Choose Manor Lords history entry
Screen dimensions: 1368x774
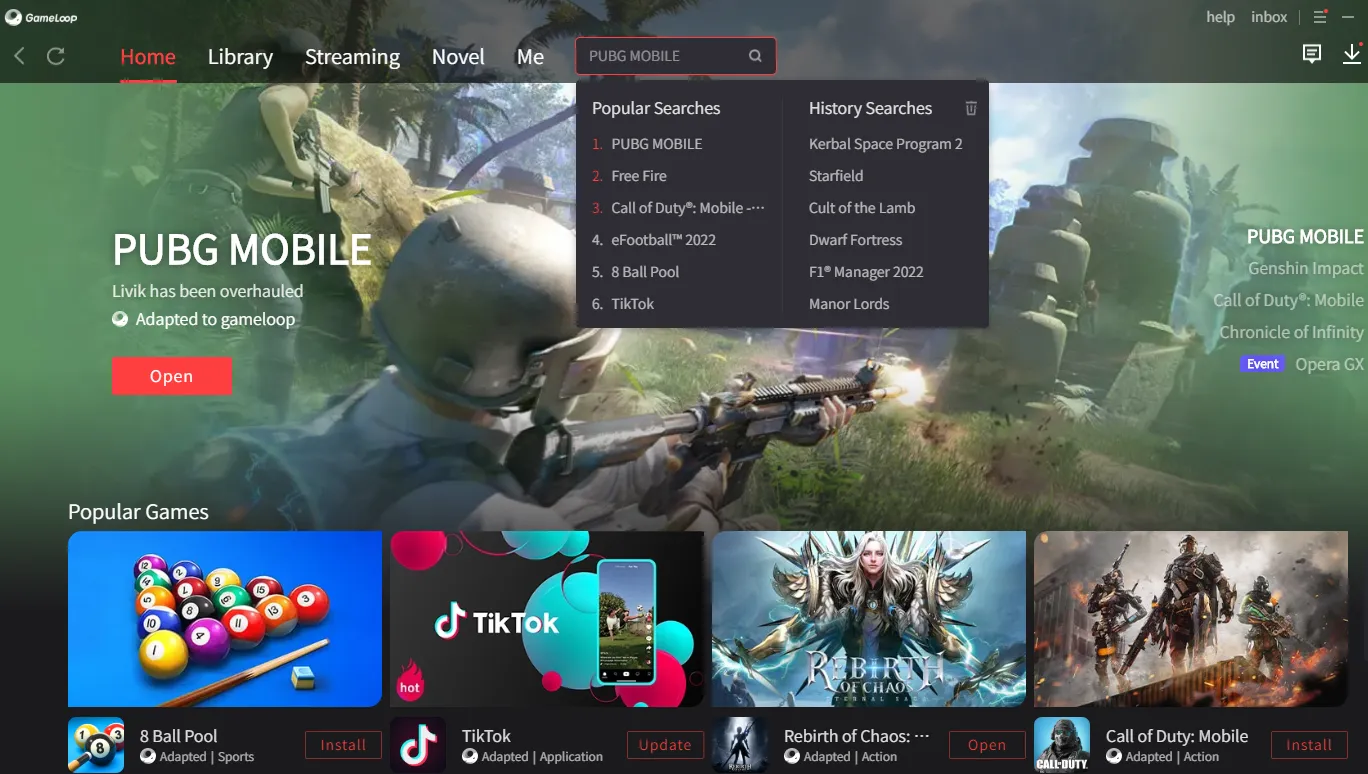click(x=849, y=304)
